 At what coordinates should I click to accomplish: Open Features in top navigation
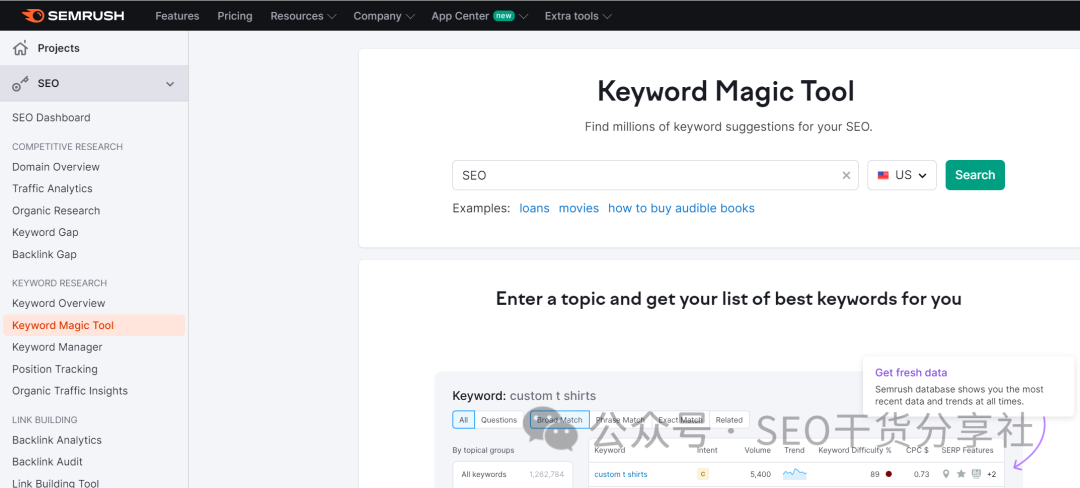[177, 16]
